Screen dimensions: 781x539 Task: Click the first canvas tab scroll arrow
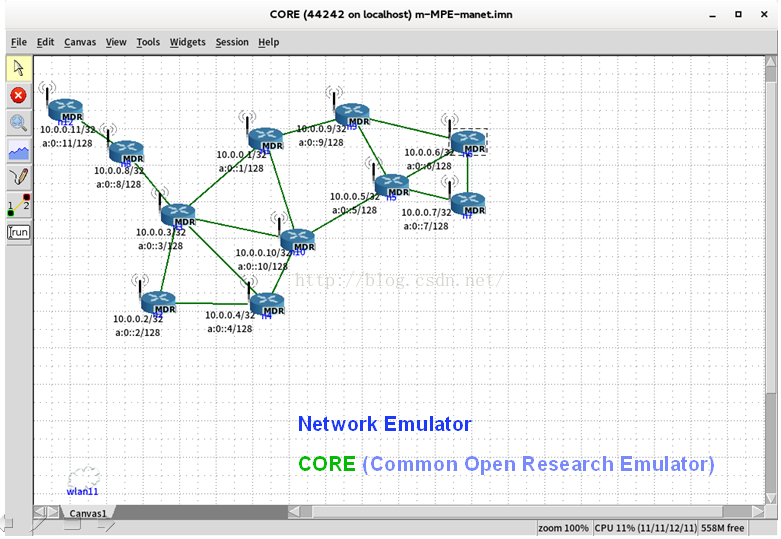click(40, 512)
